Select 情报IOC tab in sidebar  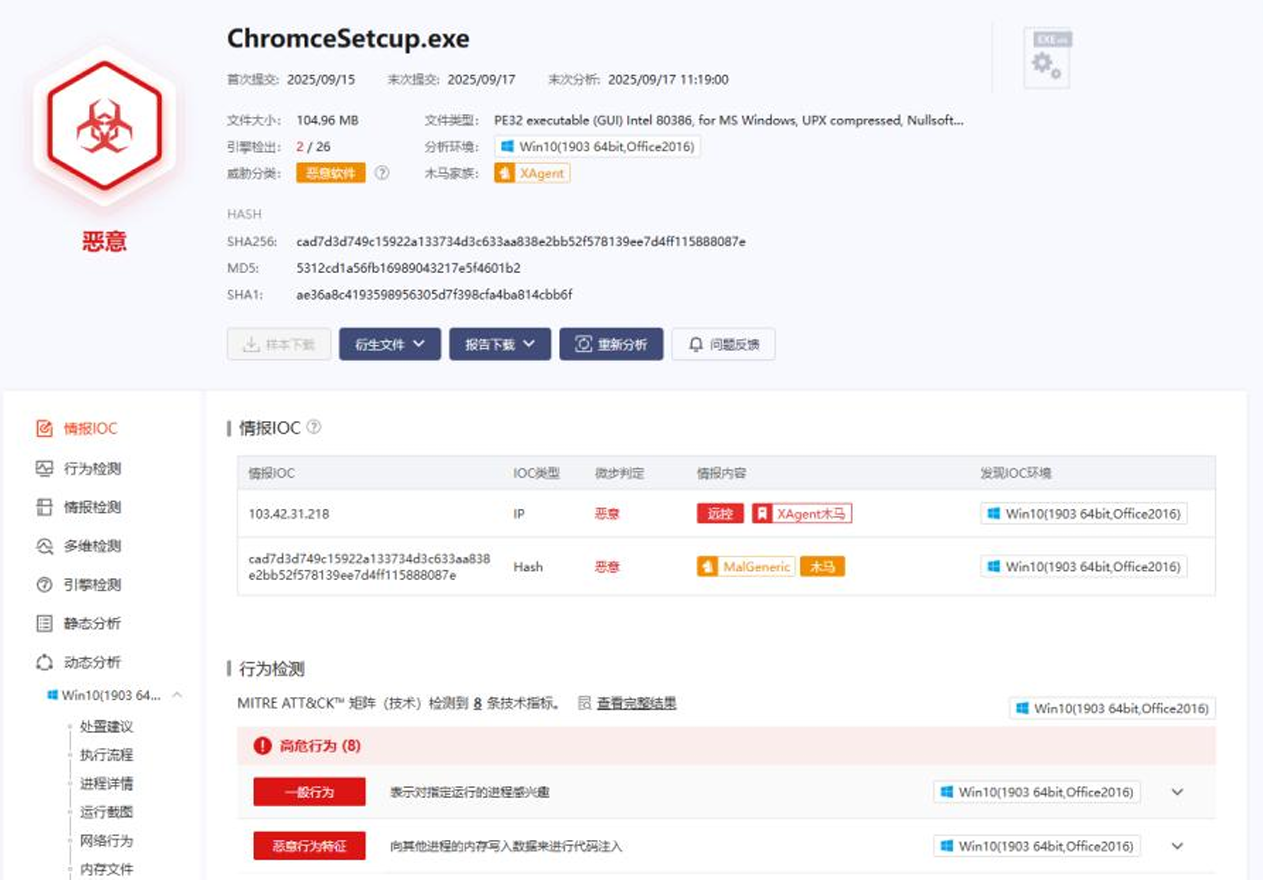pos(90,428)
